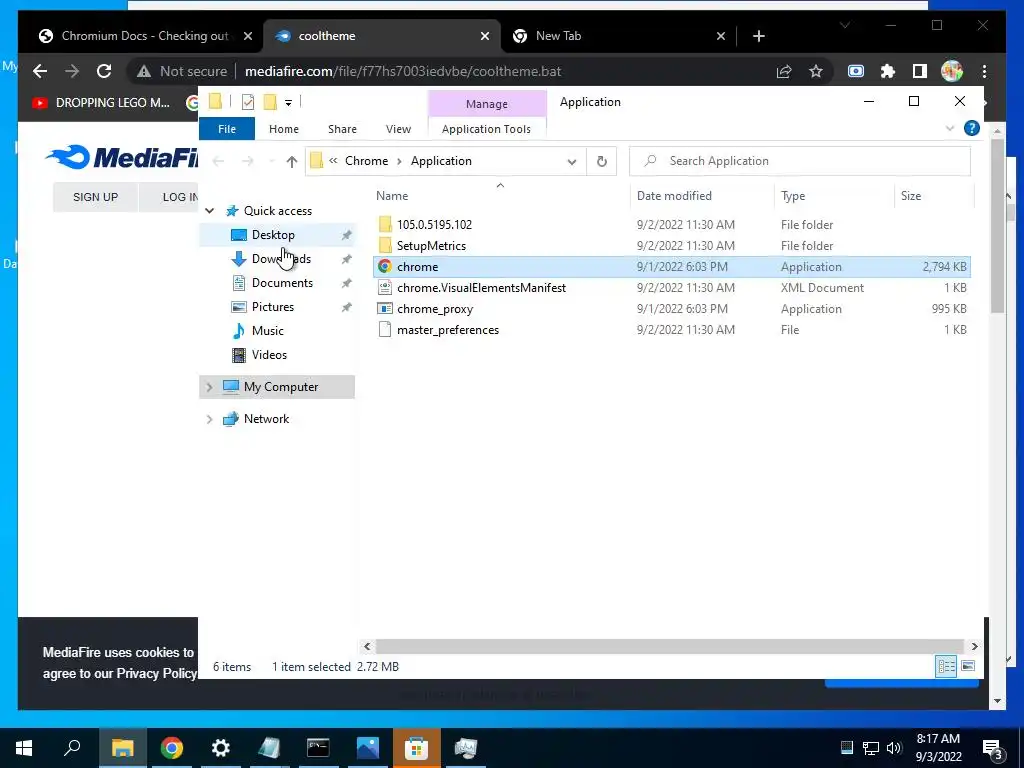
Task: Click the Chrome back arrow button
Action: pyautogui.click(x=40, y=71)
